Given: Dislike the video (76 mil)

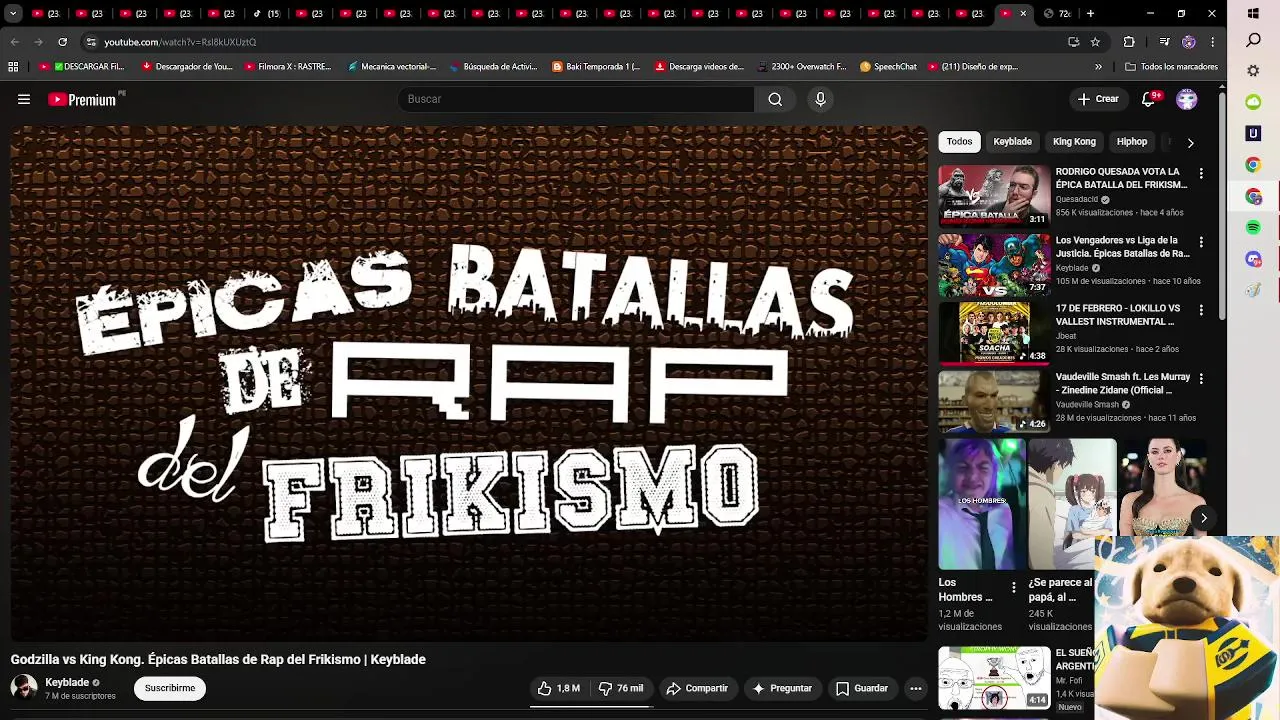Looking at the screenshot, I should [621, 688].
